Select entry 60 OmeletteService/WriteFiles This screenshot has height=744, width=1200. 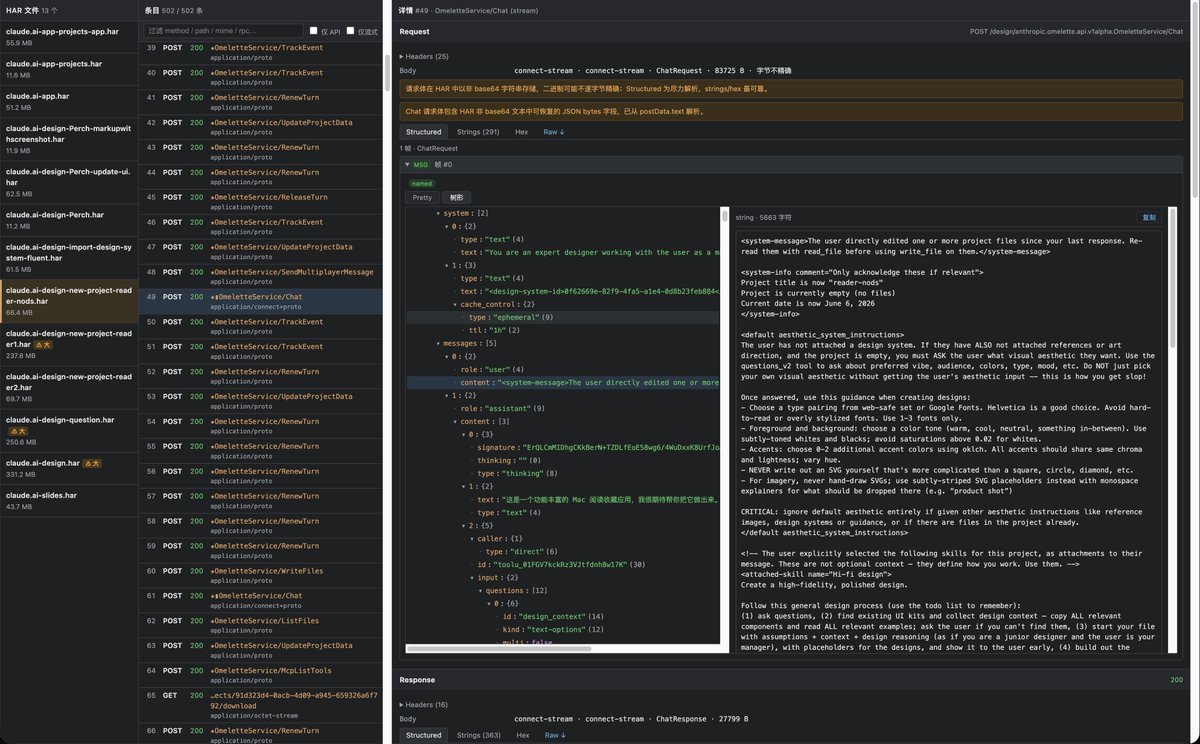click(260, 576)
